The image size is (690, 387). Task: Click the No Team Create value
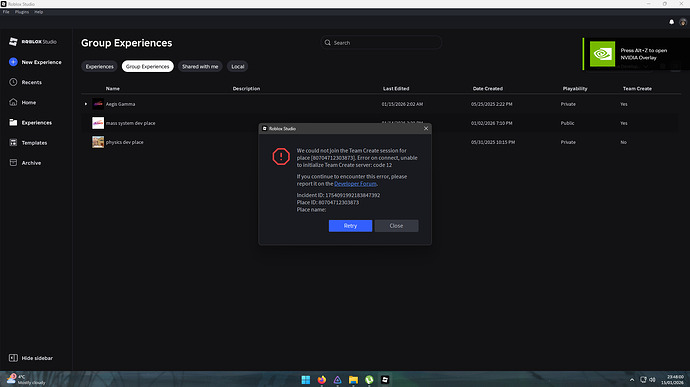[x=623, y=142]
